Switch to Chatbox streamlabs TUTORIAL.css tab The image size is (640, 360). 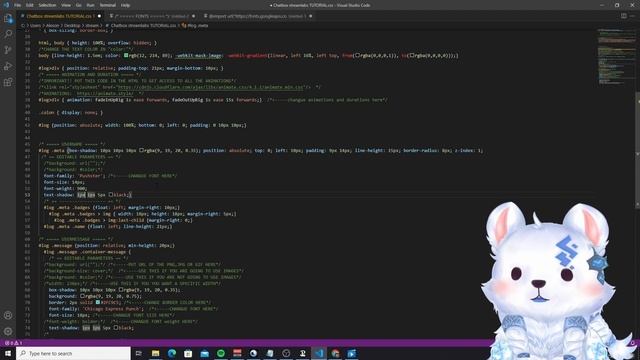click(60, 16)
